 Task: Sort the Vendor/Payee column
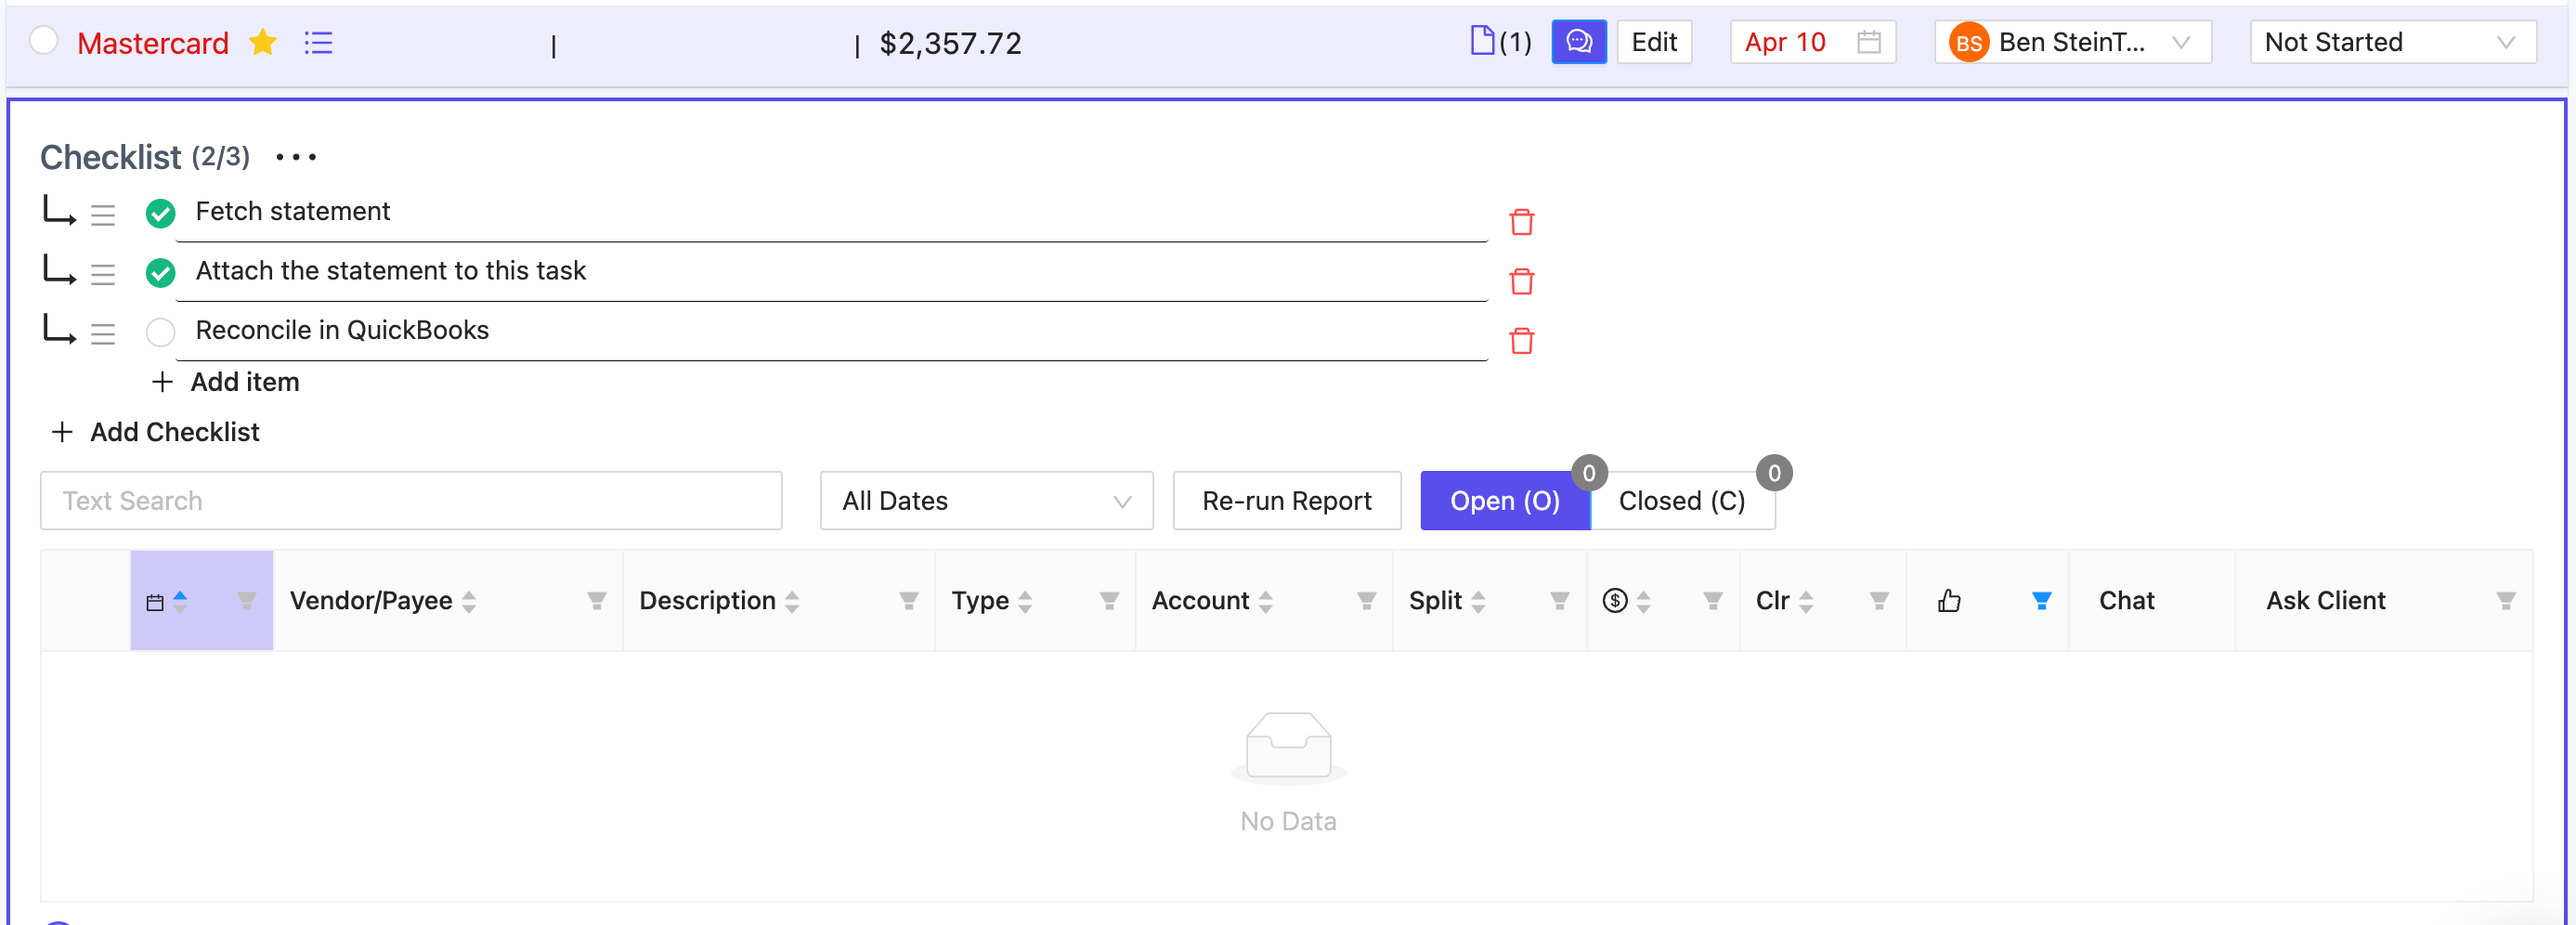(469, 602)
